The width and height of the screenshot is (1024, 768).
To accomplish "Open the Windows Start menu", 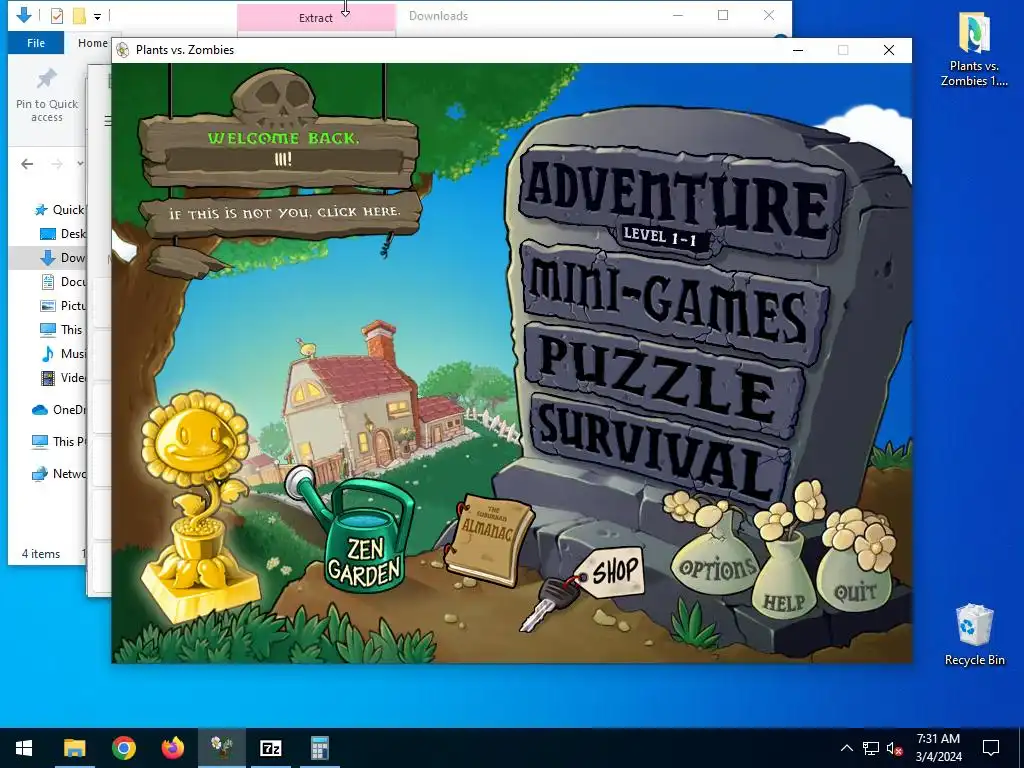I will click(x=24, y=748).
